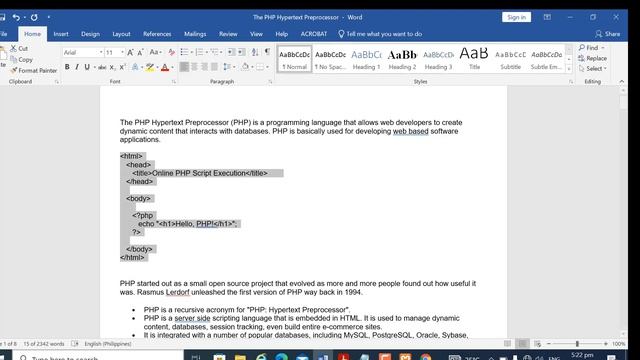Click the numbered list icon
Screen dimensions: 640x360
(x=199, y=52)
